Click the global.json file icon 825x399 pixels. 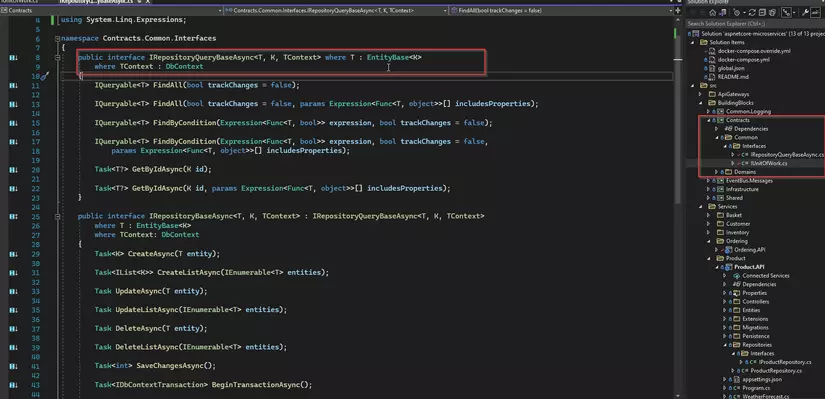point(713,68)
